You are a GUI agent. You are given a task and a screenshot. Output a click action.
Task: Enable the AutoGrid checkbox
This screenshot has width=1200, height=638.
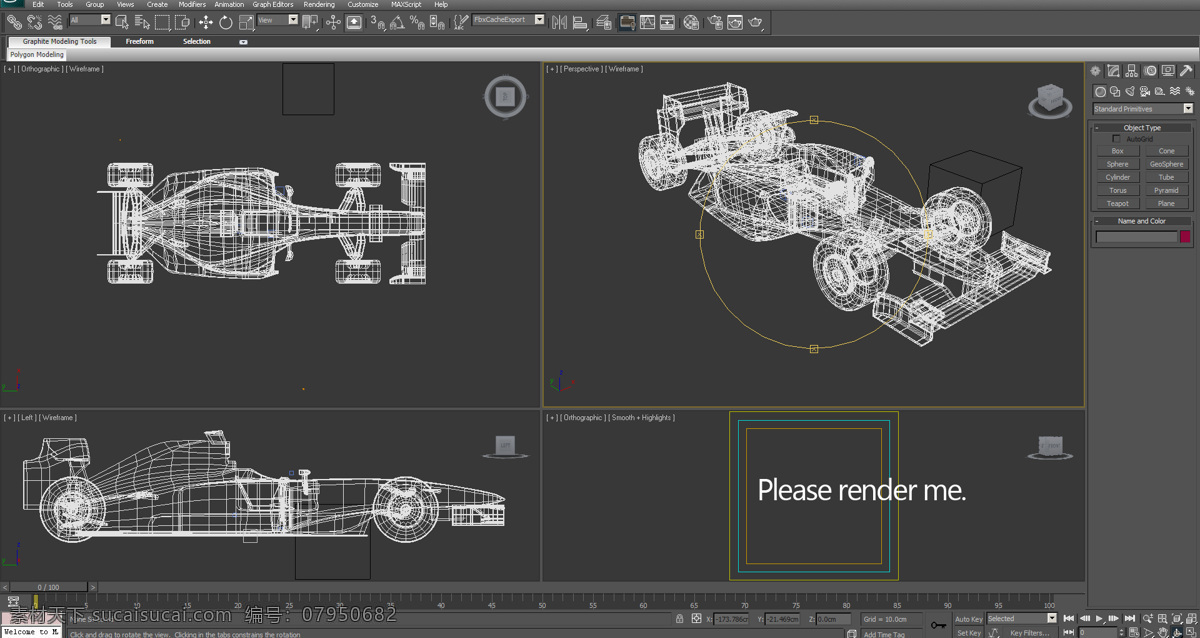(1117, 139)
